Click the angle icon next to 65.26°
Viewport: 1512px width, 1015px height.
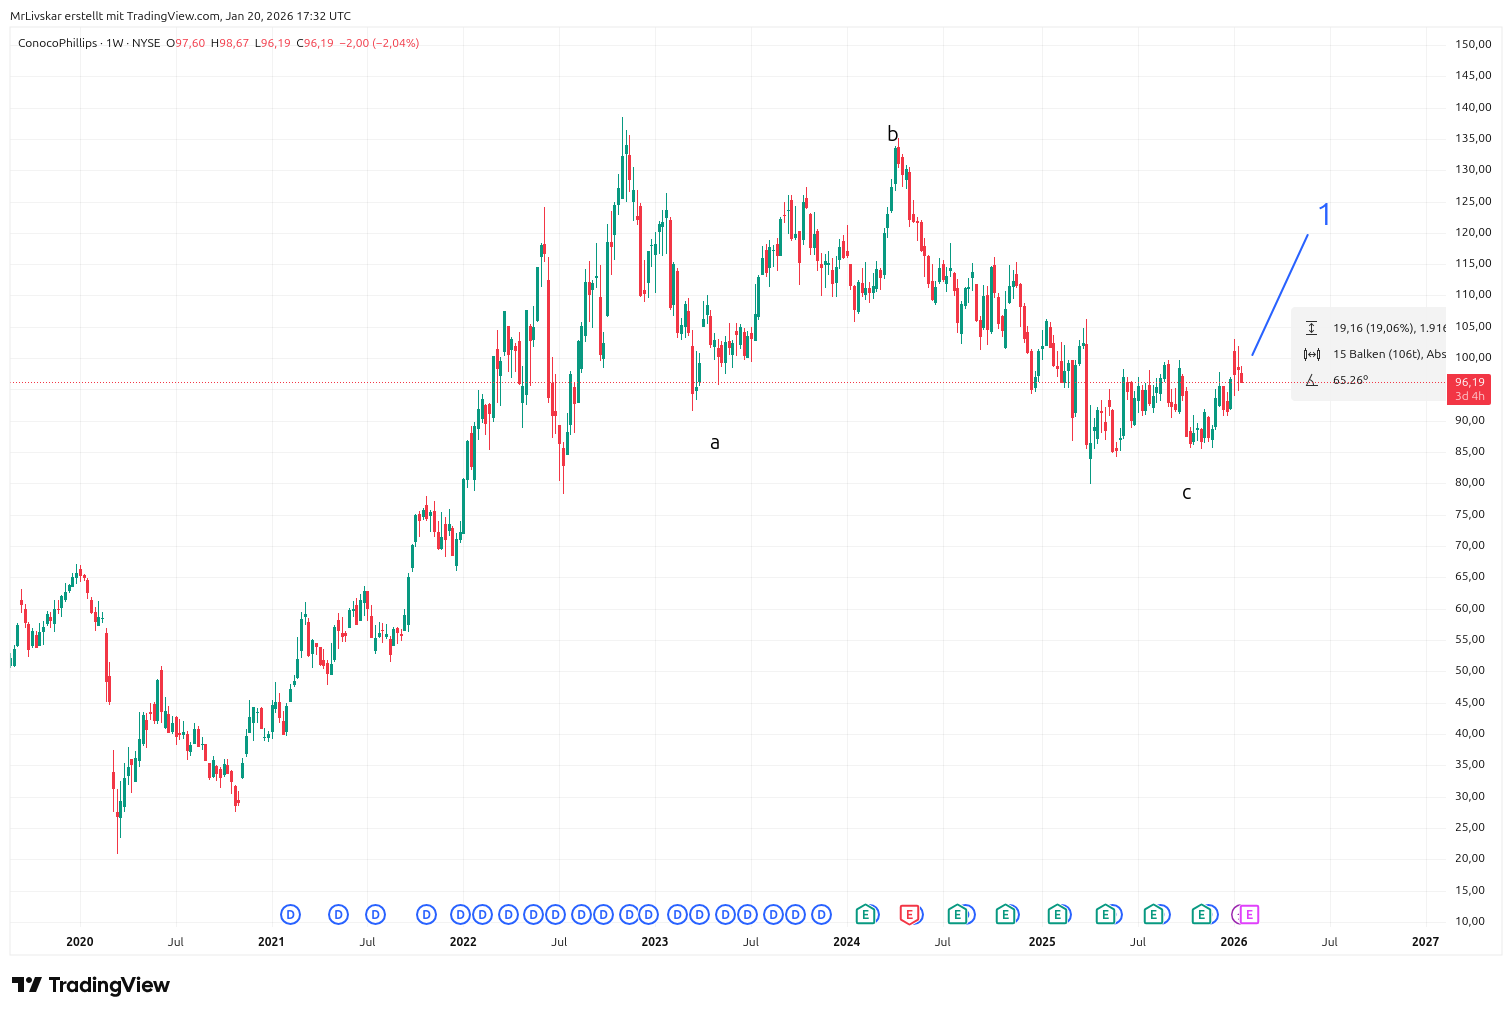1312,380
